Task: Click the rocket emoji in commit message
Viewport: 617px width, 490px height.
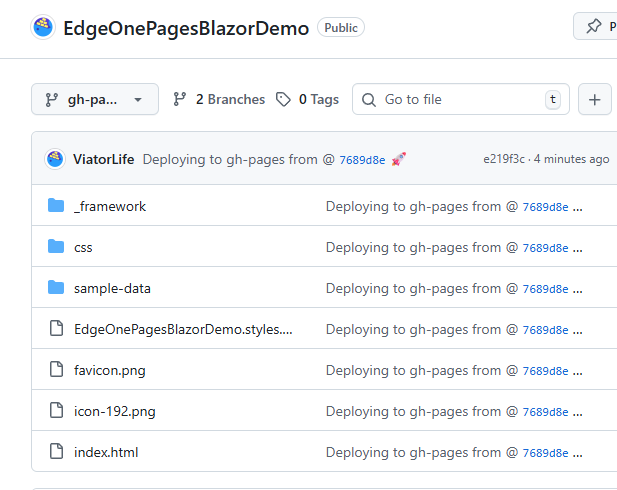Action: (398, 159)
